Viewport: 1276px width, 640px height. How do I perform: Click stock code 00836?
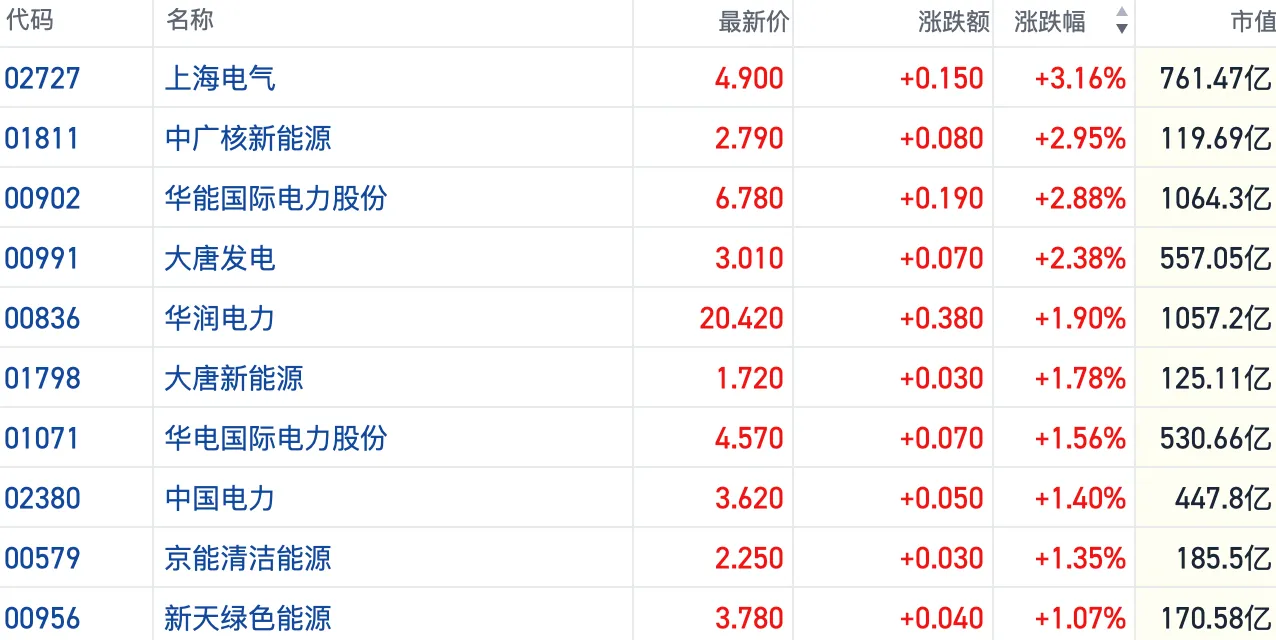42,318
